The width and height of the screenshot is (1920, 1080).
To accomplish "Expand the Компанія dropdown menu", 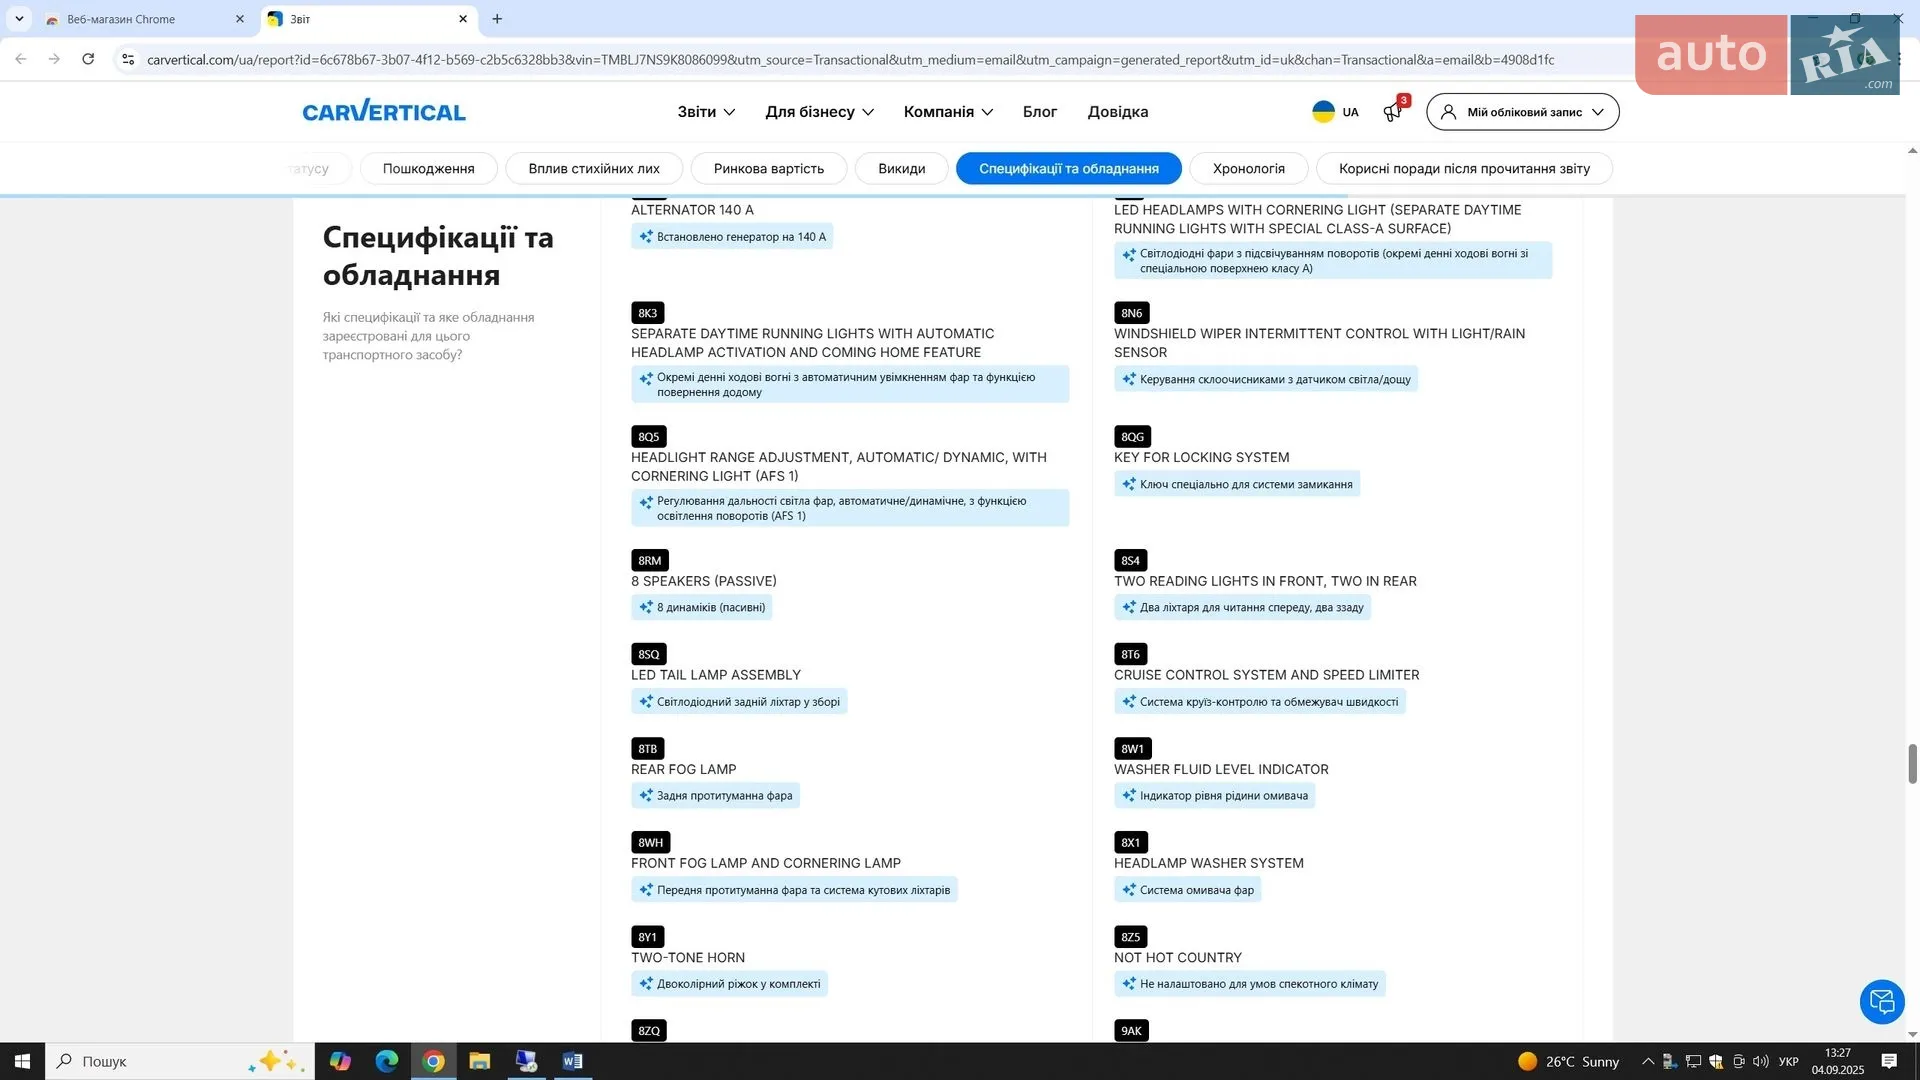I will coord(948,112).
